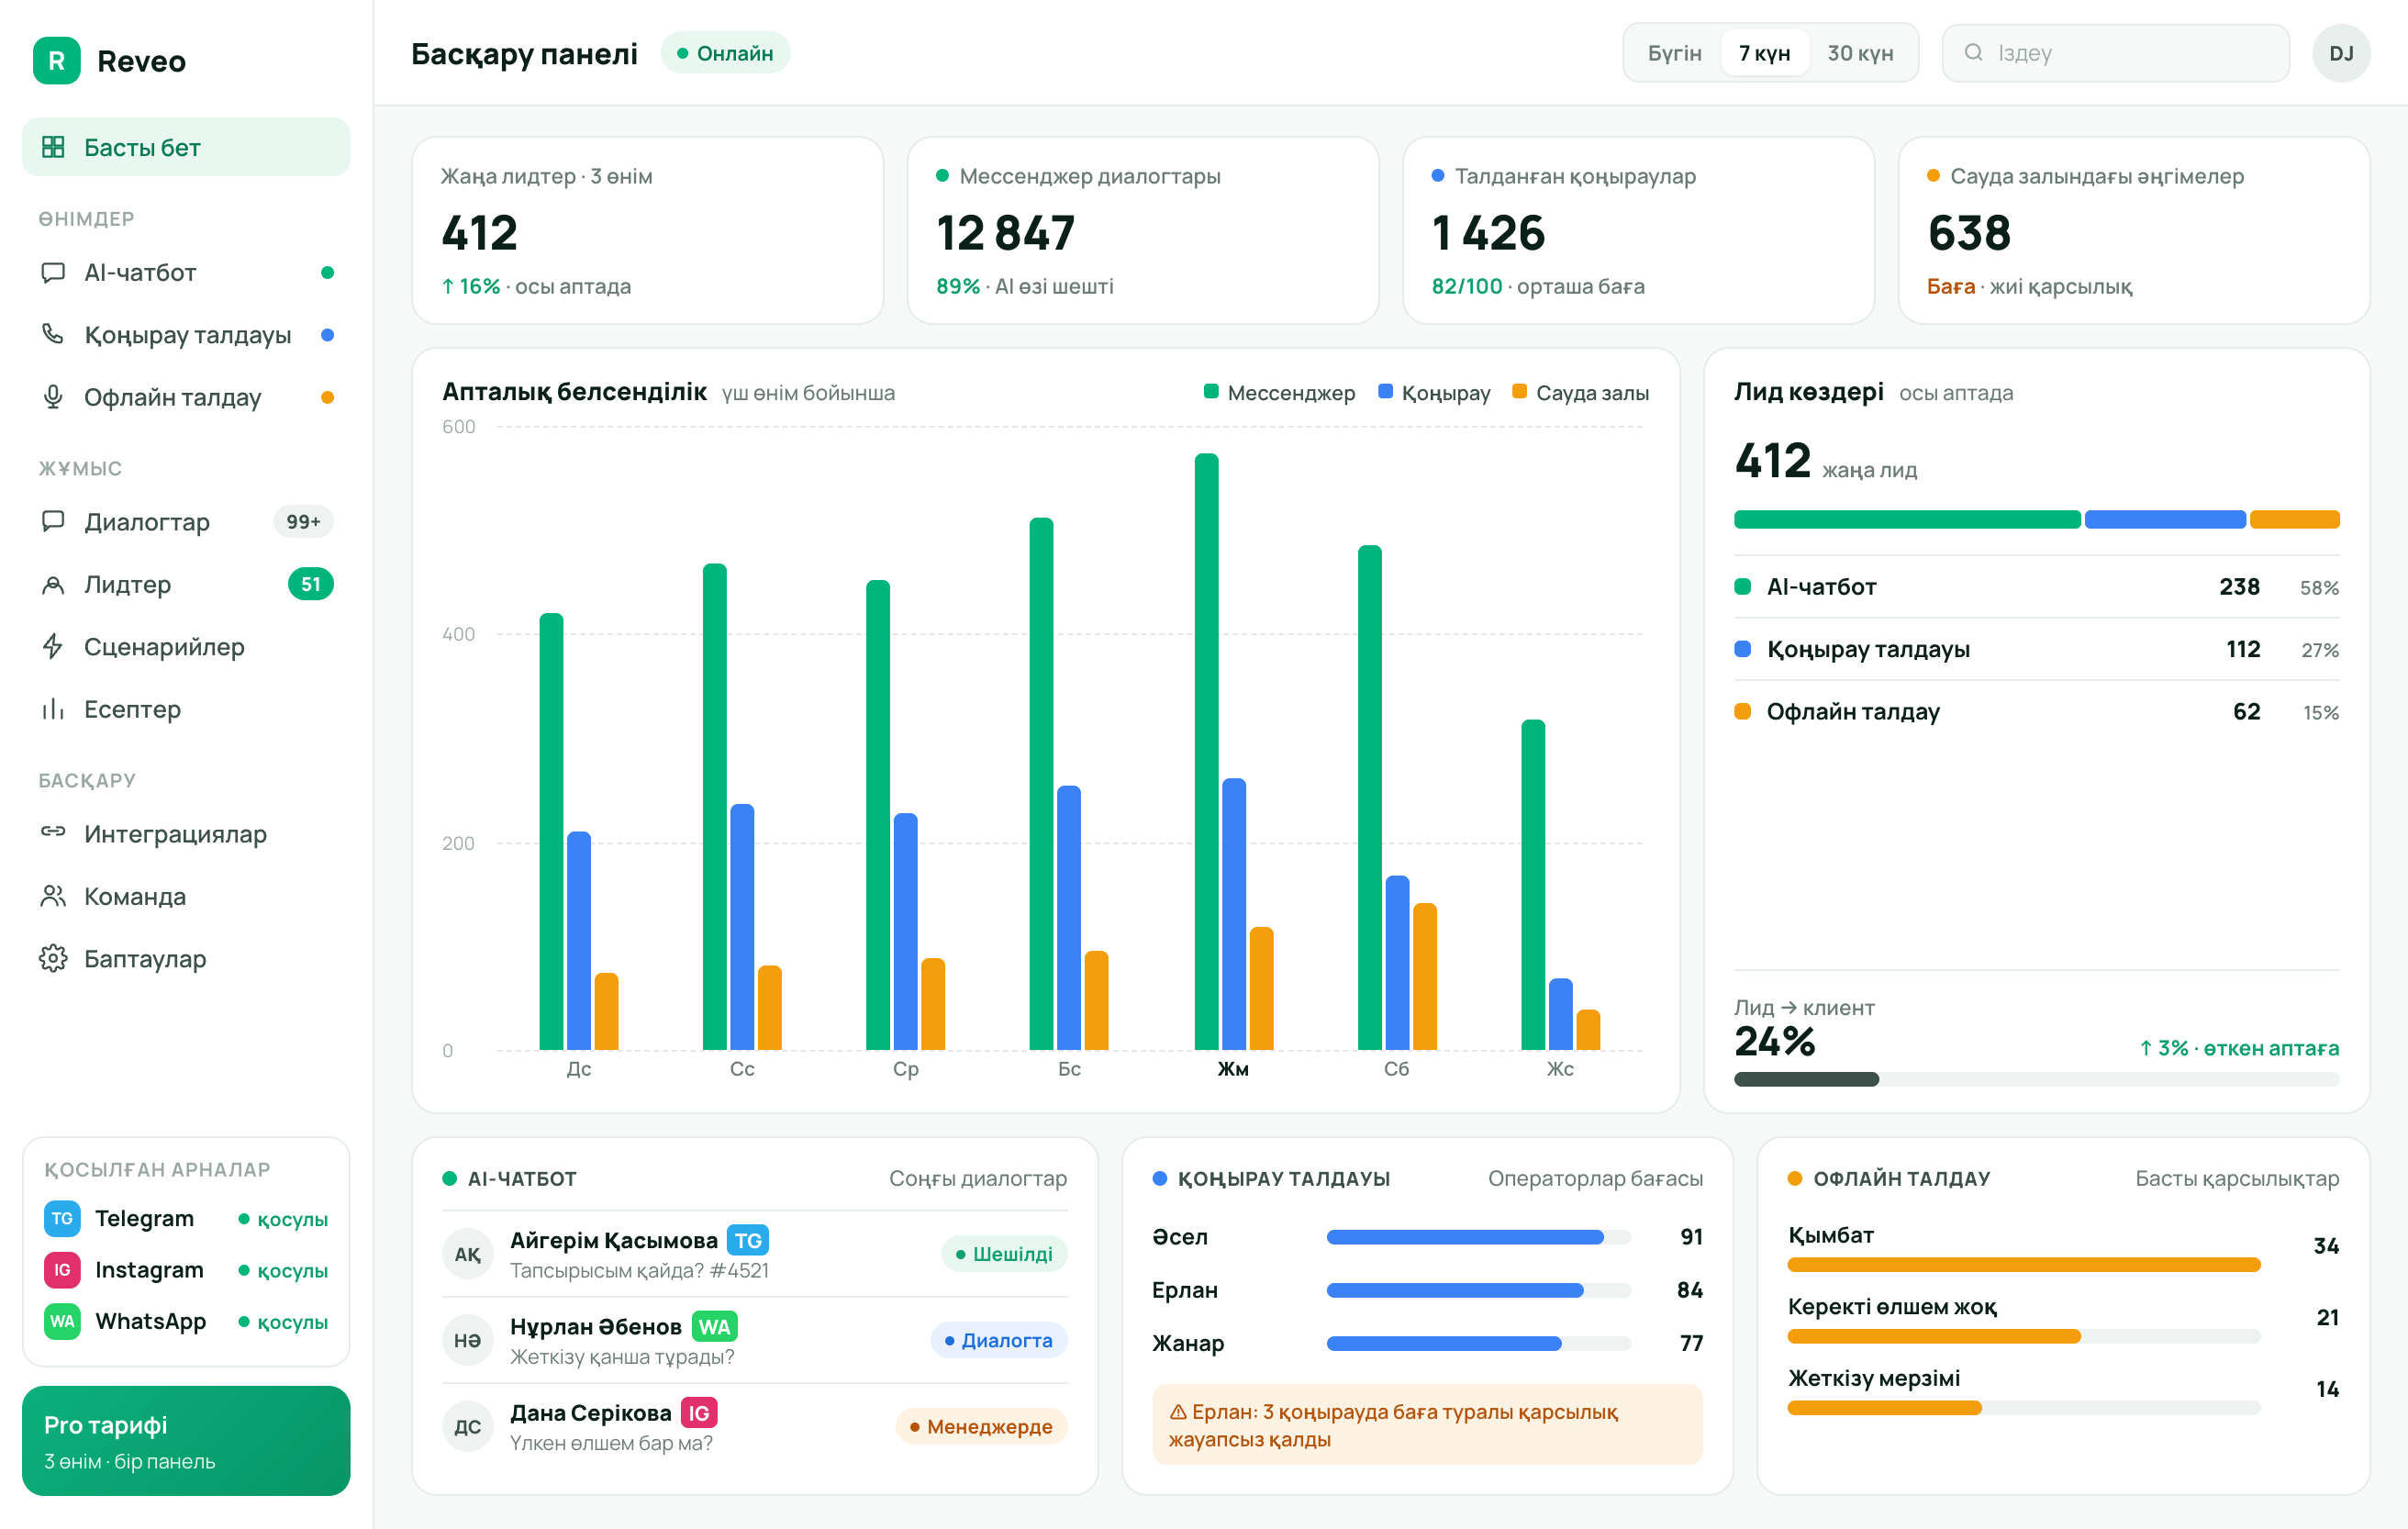Click the green Reveo logo icon
2408x1529 pixels.
[56, 61]
